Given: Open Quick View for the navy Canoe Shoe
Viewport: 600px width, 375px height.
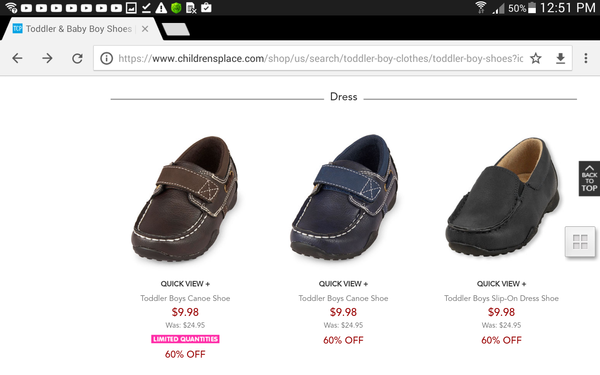Looking at the screenshot, I should pyautogui.click(x=343, y=284).
